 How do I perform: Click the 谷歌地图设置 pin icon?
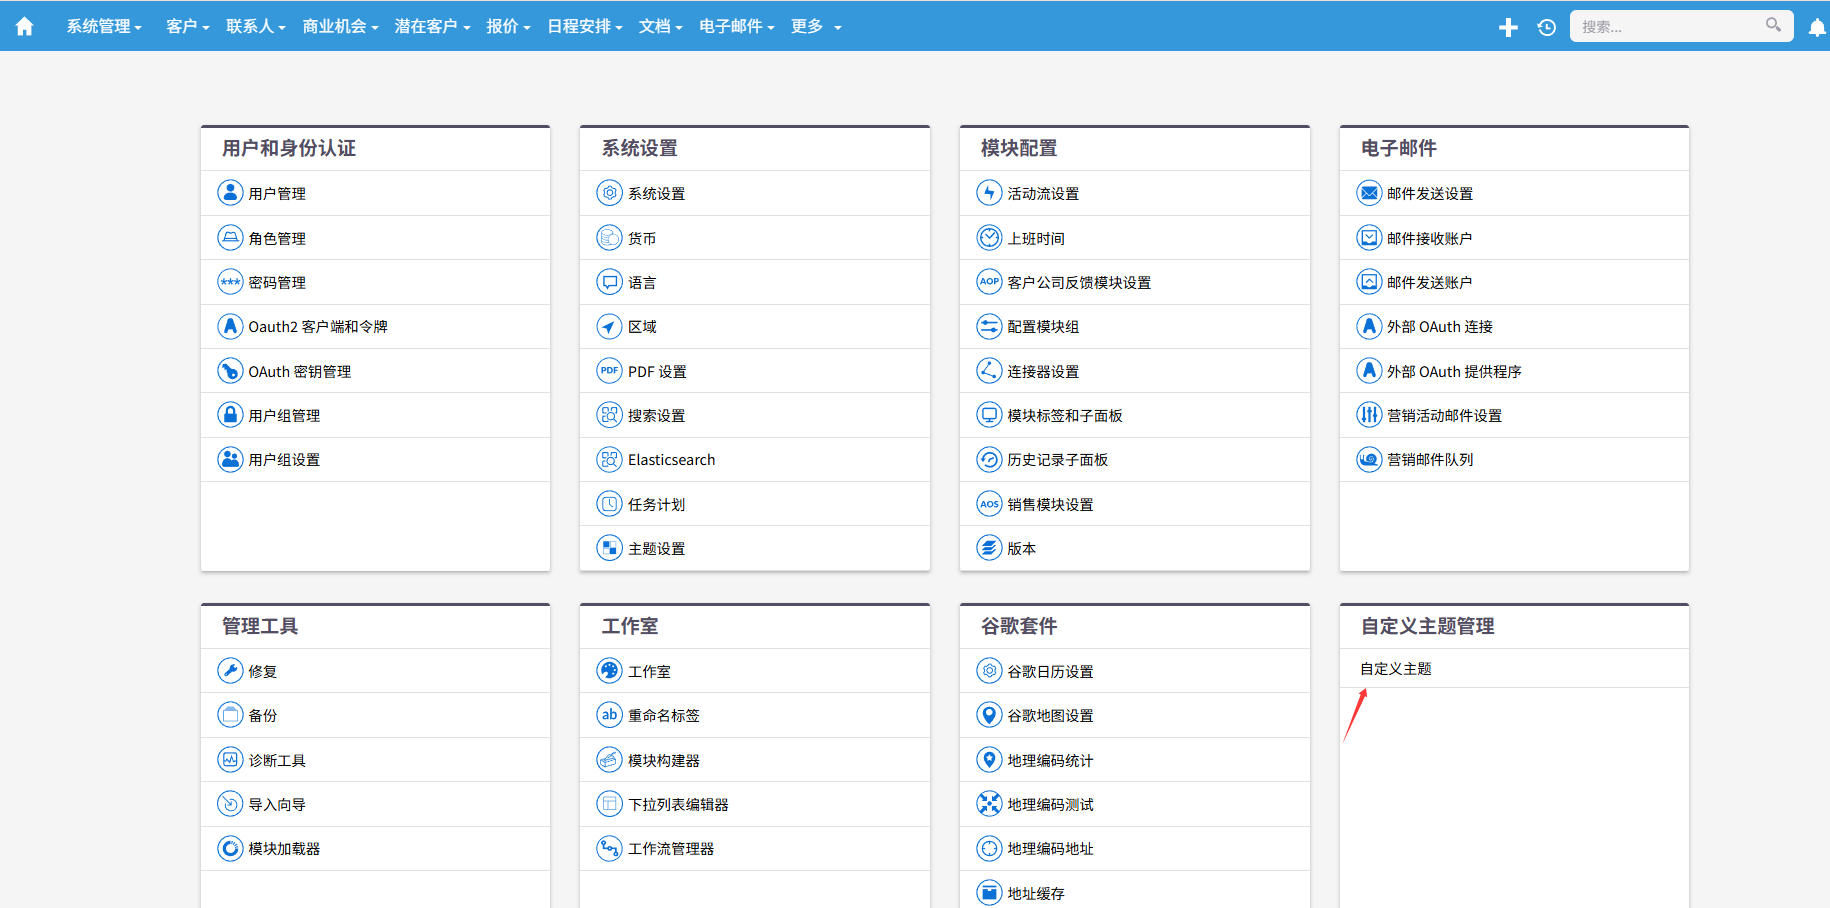click(989, 714)
